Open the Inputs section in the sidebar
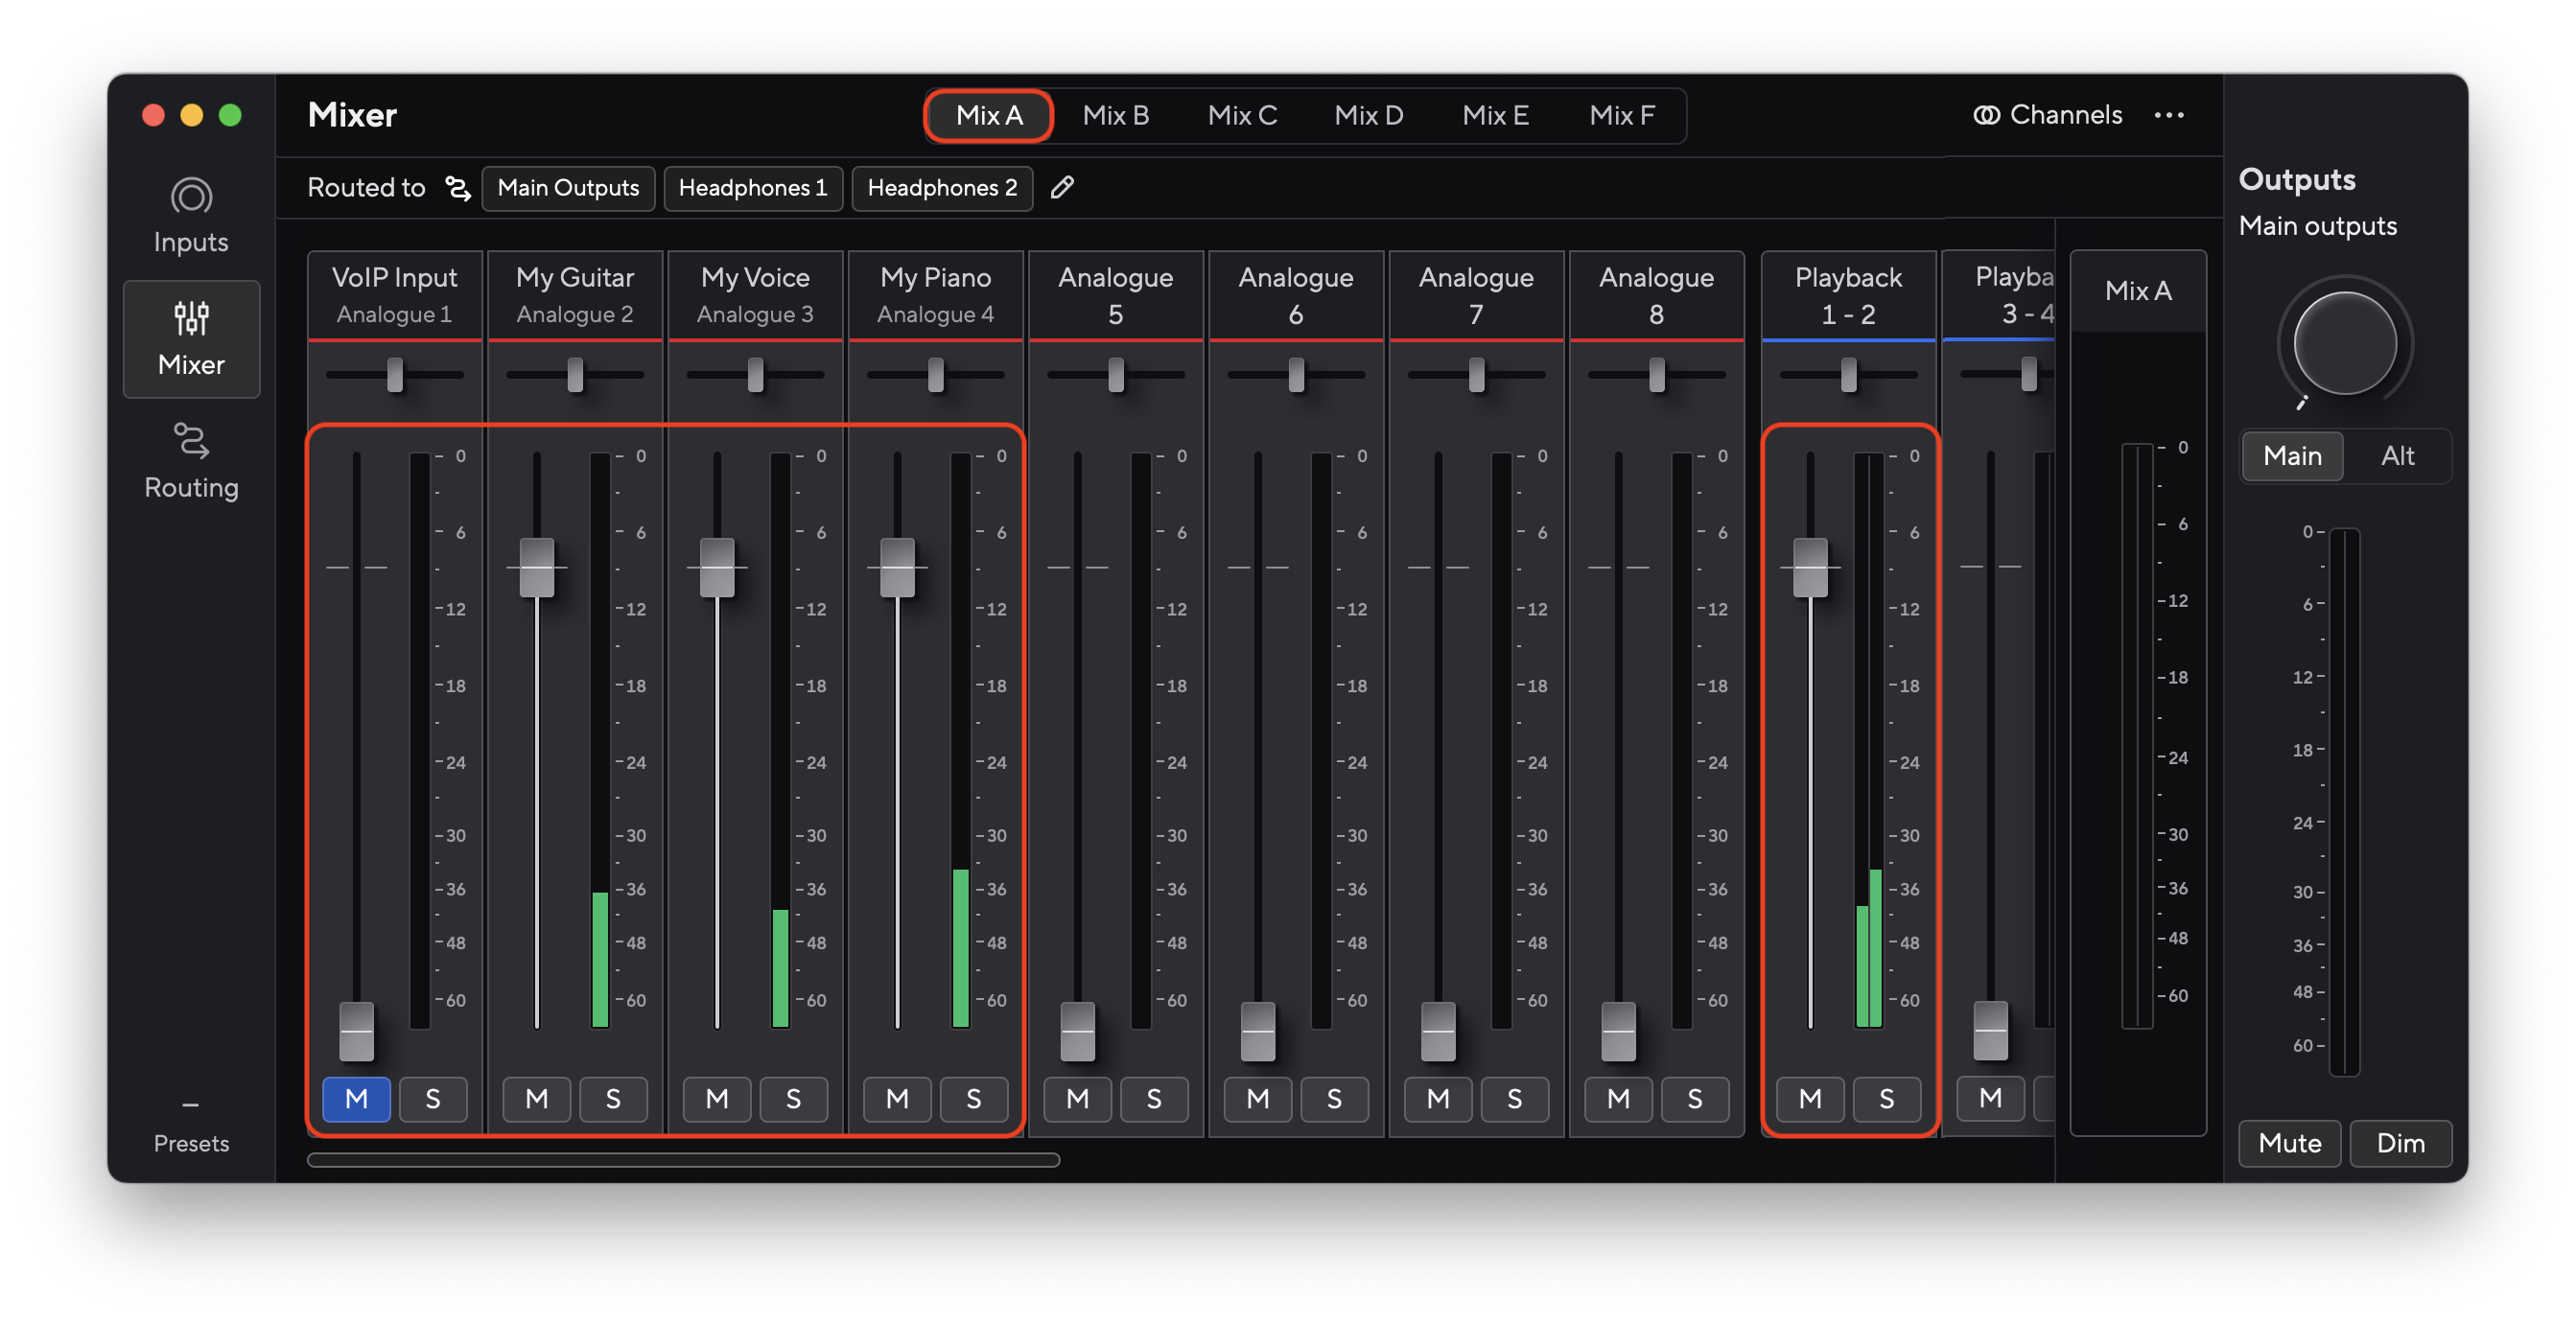The width and height of the screenshot is (2576, 1325). (191, 216)
